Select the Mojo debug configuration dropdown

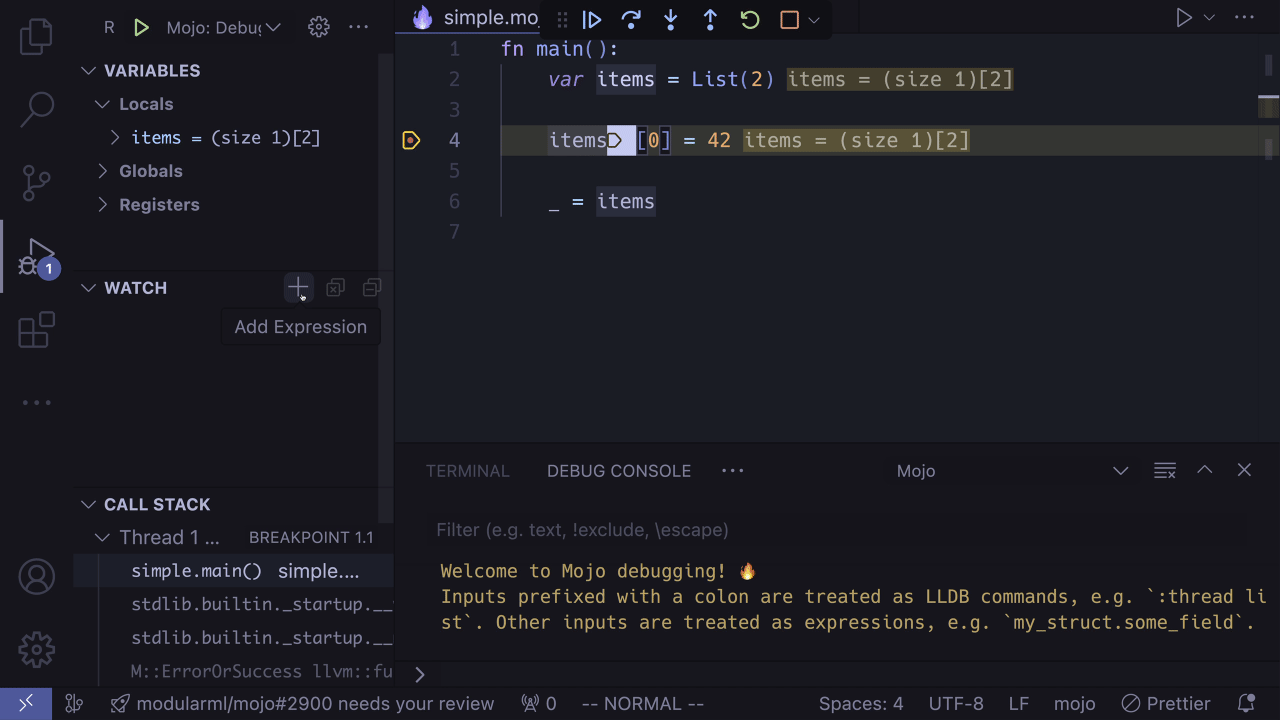tap(223, 27)
